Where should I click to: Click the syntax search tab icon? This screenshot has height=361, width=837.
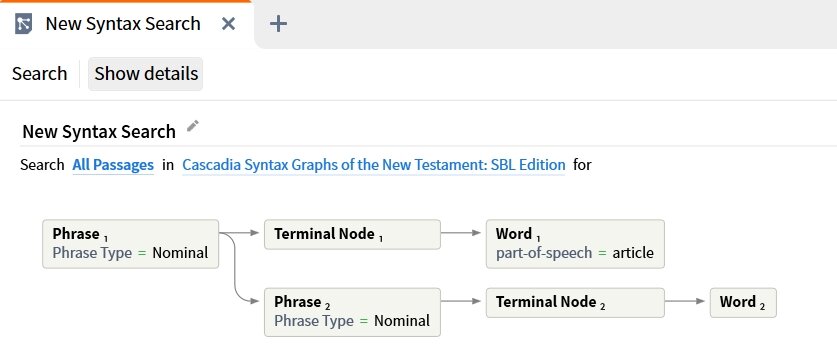tap(23, 23)
